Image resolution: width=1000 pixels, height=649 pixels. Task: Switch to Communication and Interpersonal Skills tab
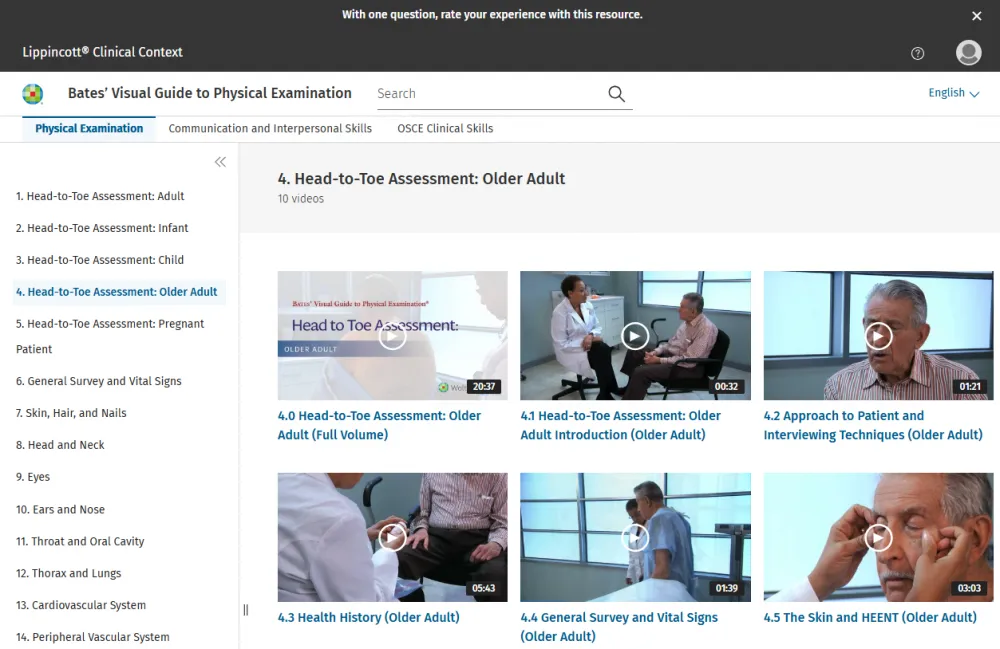[x=270, y=128]
